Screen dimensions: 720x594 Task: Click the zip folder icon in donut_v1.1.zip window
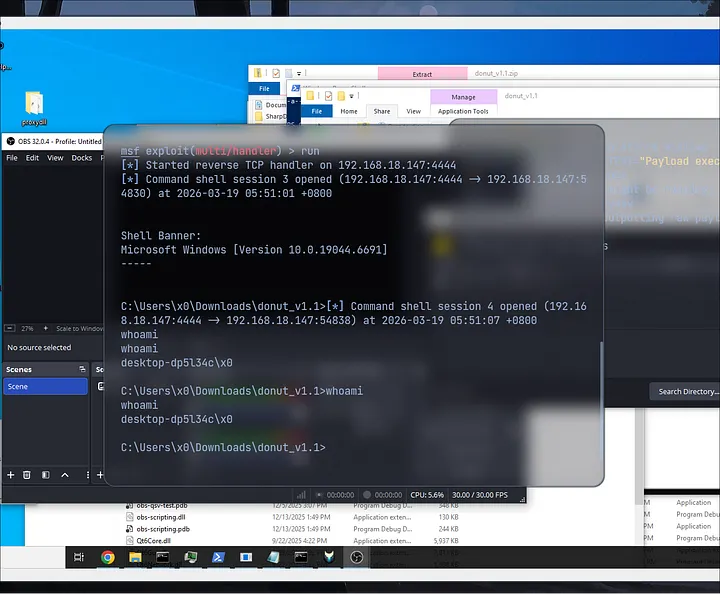click(x=258, y=73)
